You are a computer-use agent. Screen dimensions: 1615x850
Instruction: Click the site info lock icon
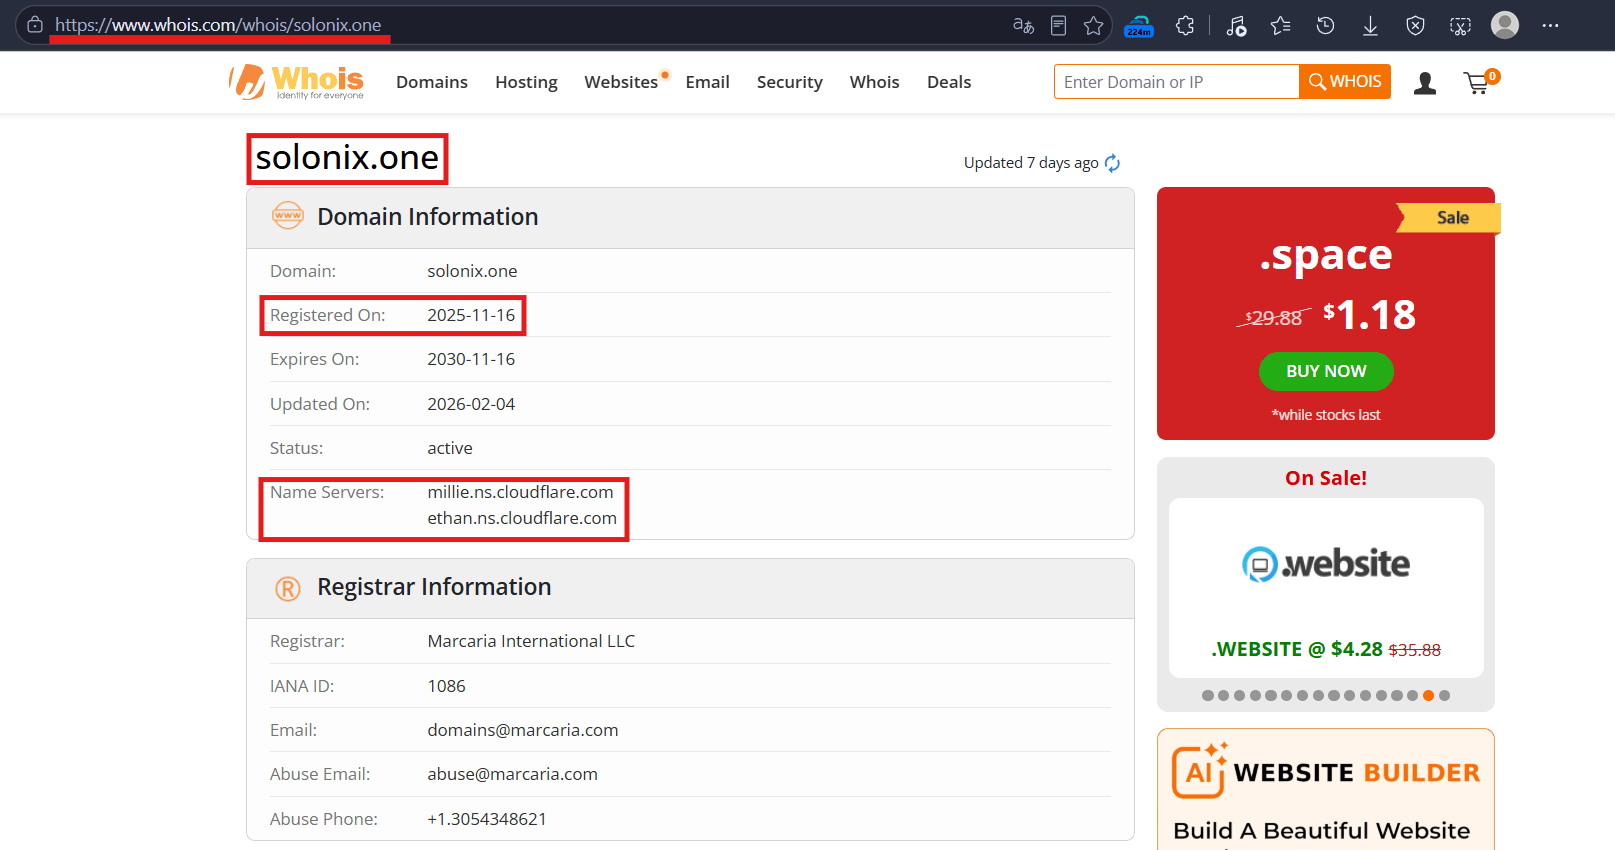(x=35, y=25)
